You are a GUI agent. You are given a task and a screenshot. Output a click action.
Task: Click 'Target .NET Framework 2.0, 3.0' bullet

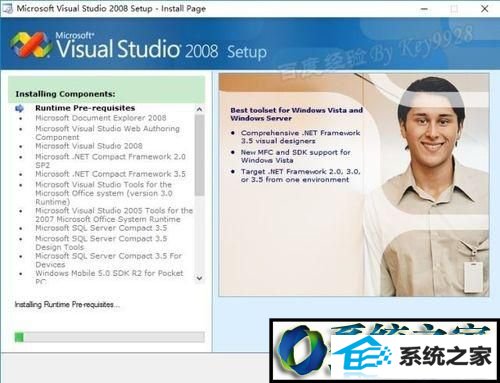click(300, 175)
